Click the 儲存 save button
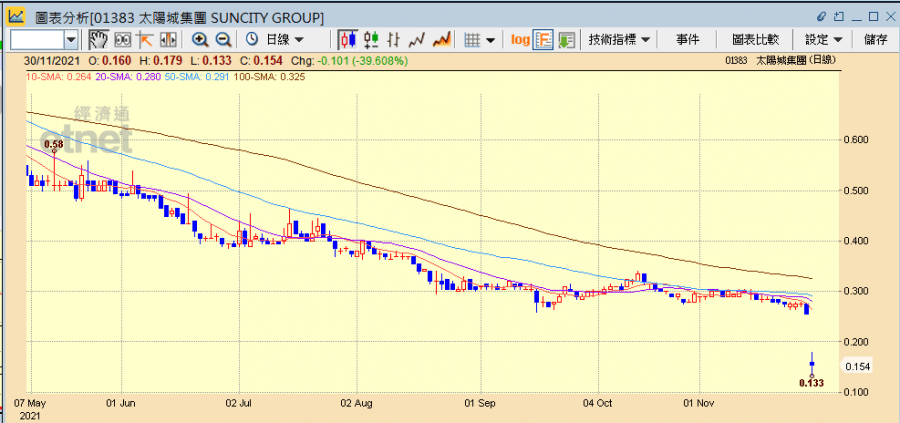 (875, 39)
